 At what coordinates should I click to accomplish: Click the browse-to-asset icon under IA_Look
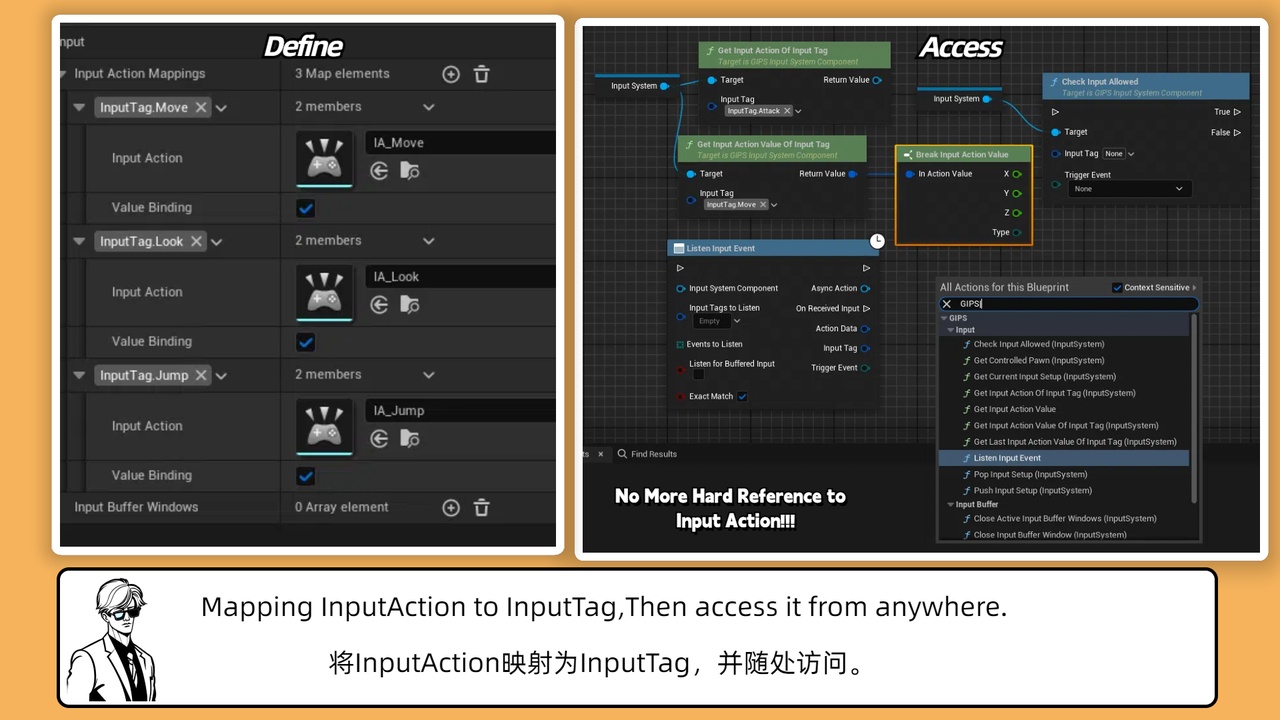pyautogui.click(x=407, y=304)
